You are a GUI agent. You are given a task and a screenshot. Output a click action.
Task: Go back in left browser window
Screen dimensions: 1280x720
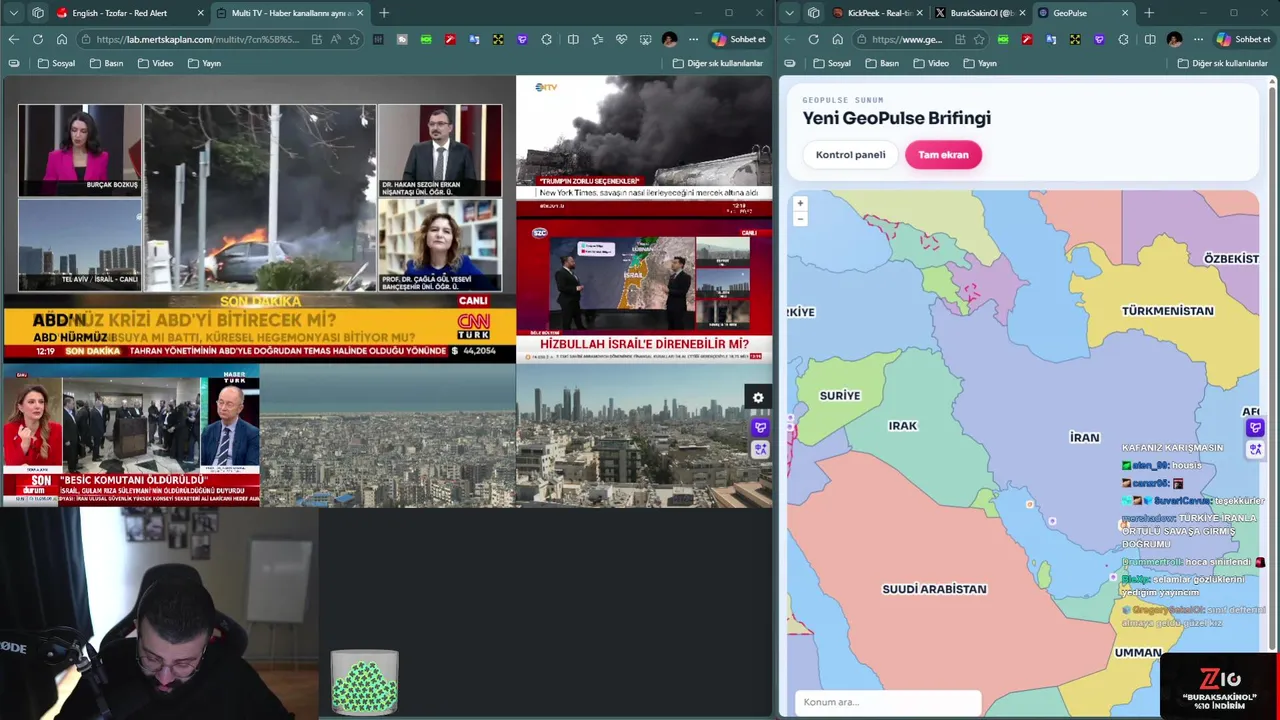[x=14, y=39]
